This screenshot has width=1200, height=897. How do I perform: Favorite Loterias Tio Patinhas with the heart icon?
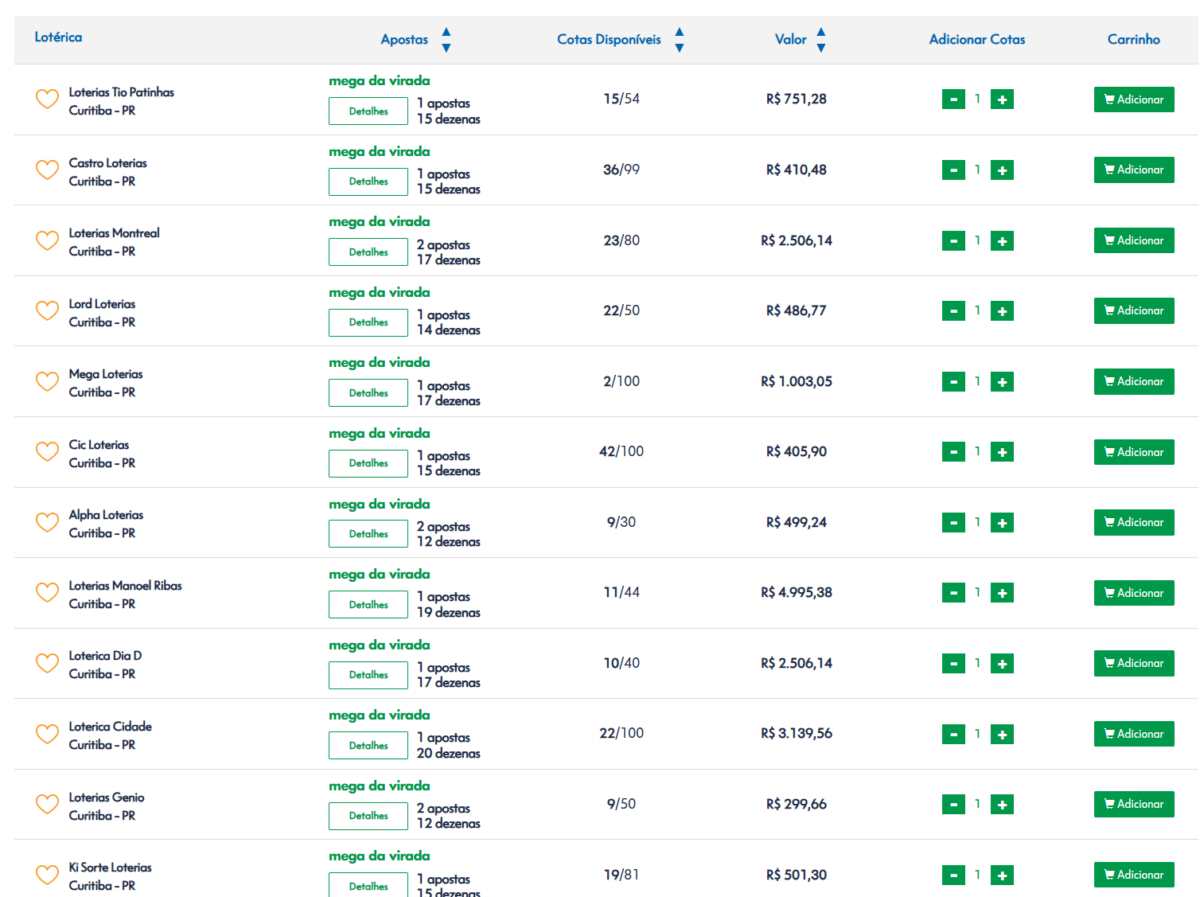[47, 100]
